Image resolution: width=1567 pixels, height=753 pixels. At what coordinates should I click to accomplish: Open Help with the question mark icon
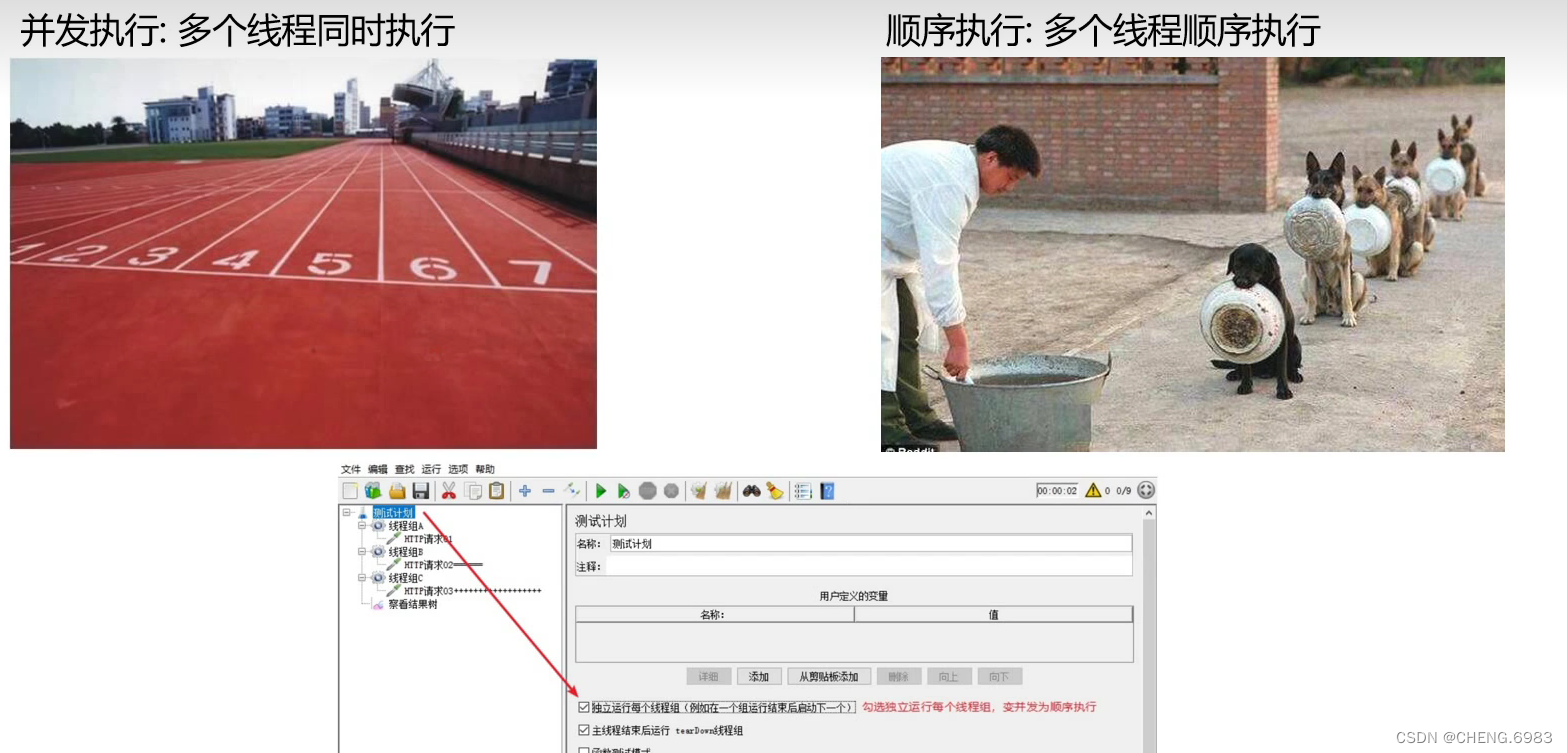click(827, 491)
